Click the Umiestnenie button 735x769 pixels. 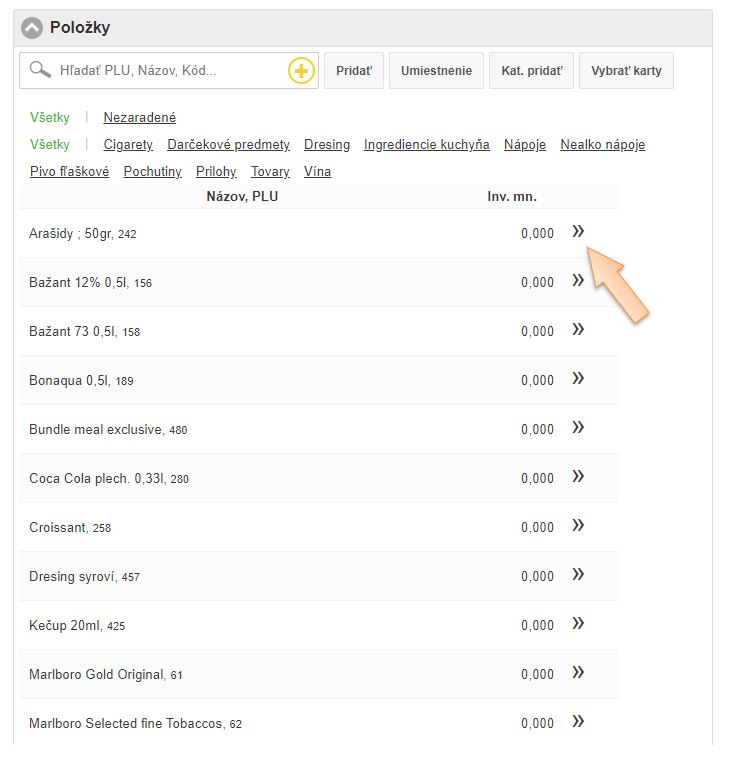coord(436,71)
